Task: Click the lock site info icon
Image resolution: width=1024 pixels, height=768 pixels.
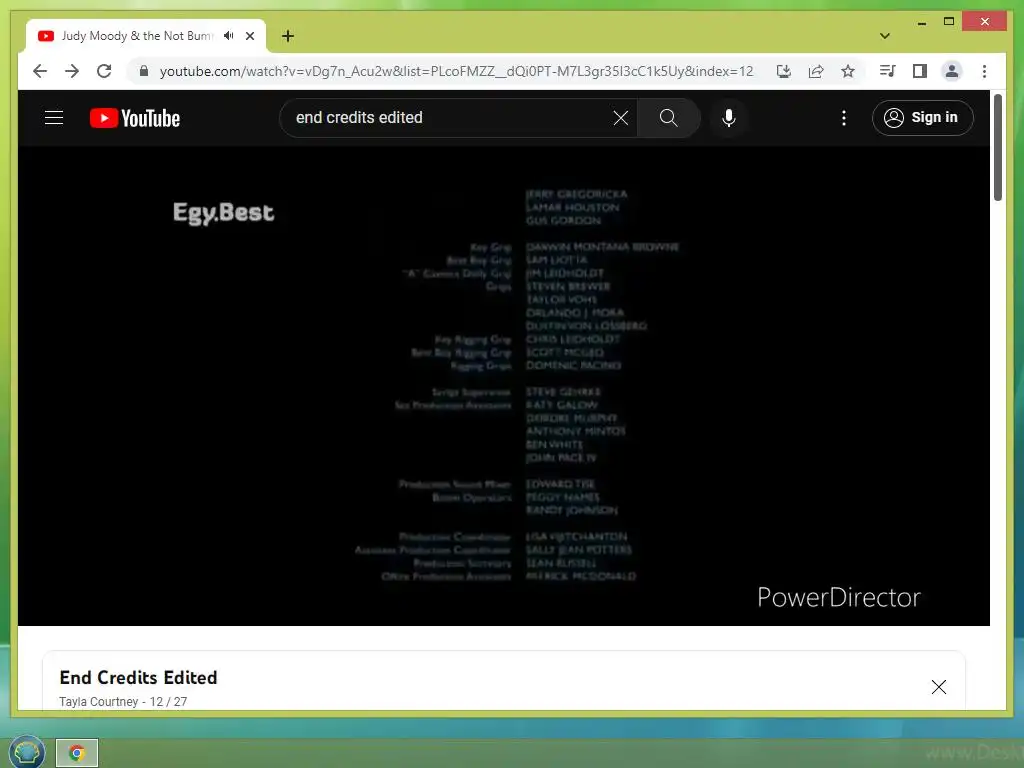Action: (x=144, y=71)
